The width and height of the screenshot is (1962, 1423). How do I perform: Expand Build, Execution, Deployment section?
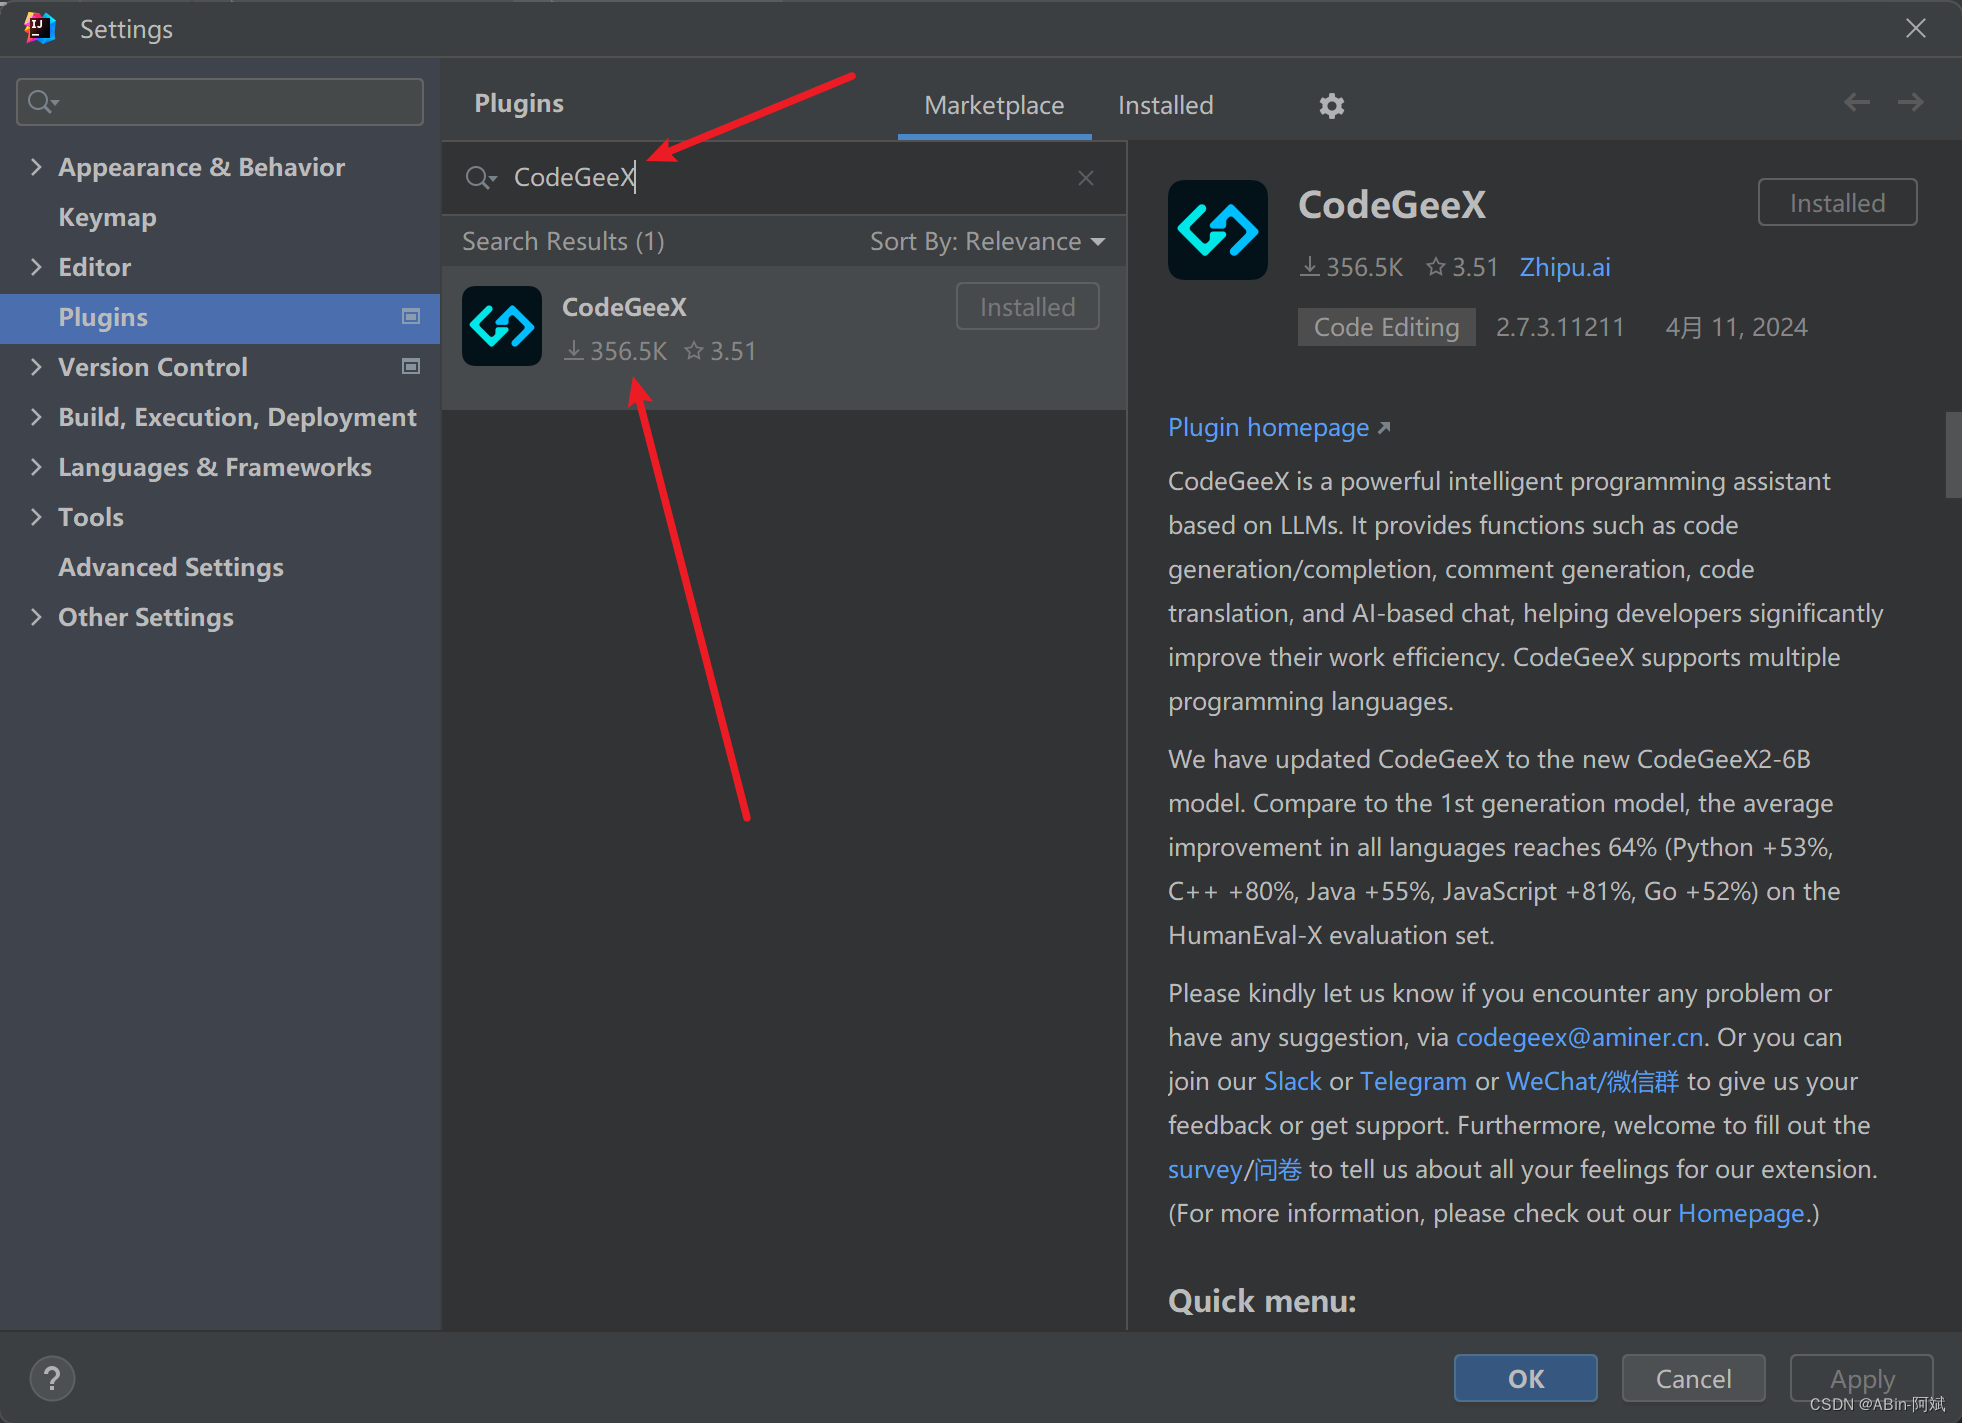point(36,417)
